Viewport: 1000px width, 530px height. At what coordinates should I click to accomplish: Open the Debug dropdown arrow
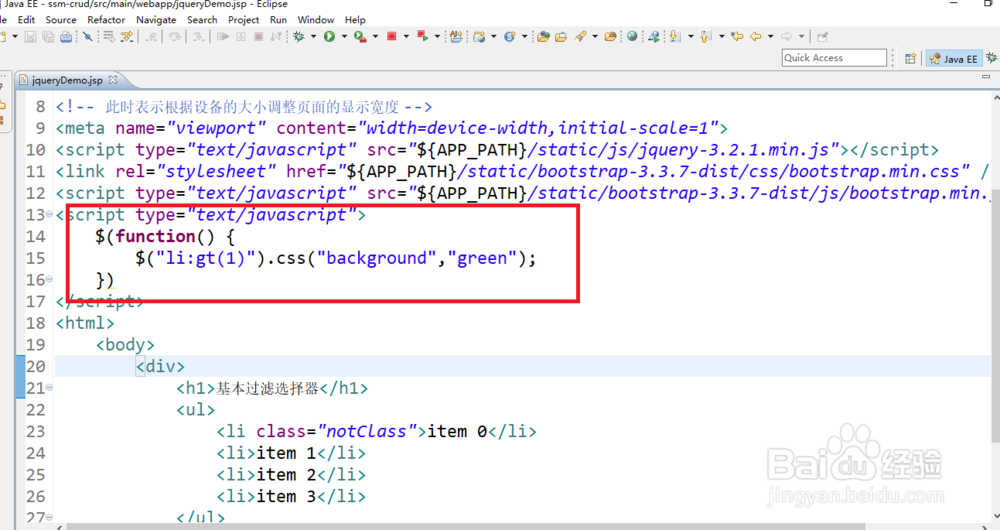[313, 37]
